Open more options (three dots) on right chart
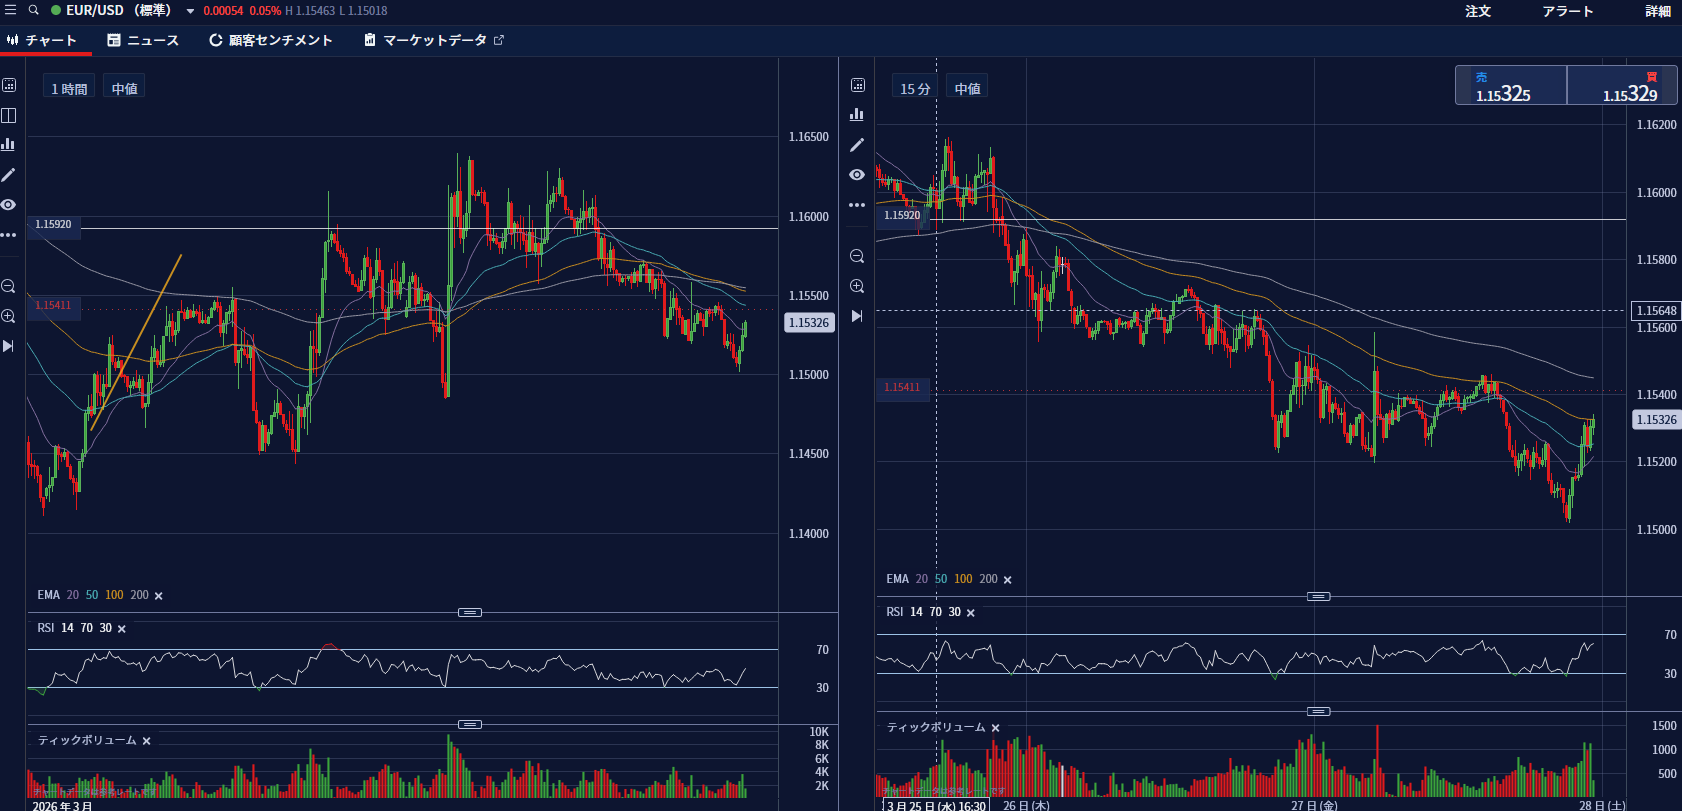The height and width of the screenshot is (811, 1682). (857, 205)
